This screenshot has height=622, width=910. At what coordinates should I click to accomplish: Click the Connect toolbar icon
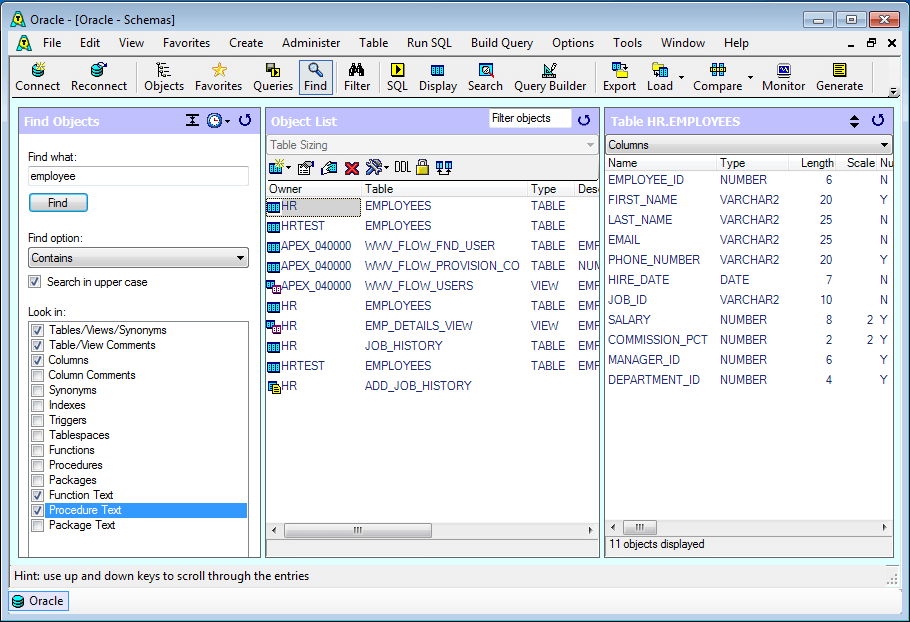[38, 77]
